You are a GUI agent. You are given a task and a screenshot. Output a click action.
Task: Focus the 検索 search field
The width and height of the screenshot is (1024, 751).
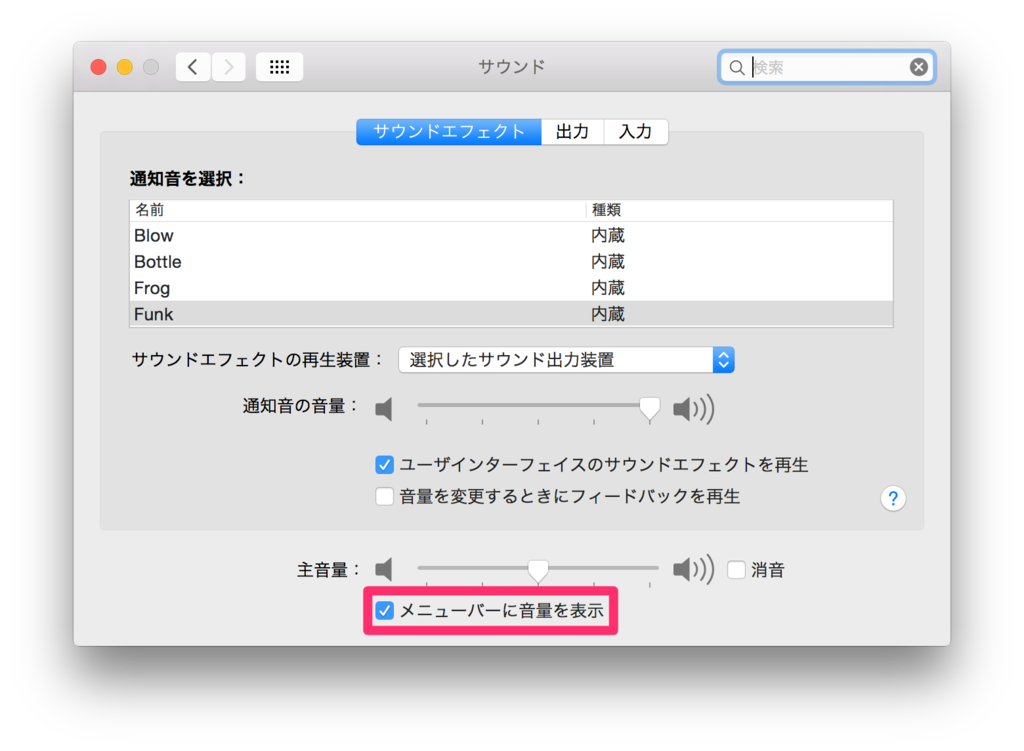[x=827, y=67]
